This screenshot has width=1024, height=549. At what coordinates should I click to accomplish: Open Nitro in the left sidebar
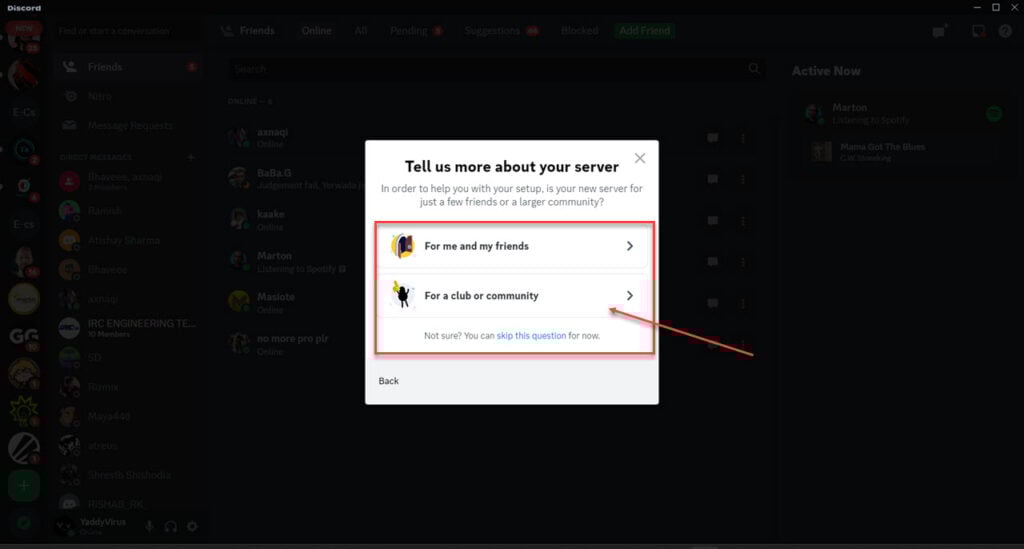pyautogui.click(x=128, y=96)
